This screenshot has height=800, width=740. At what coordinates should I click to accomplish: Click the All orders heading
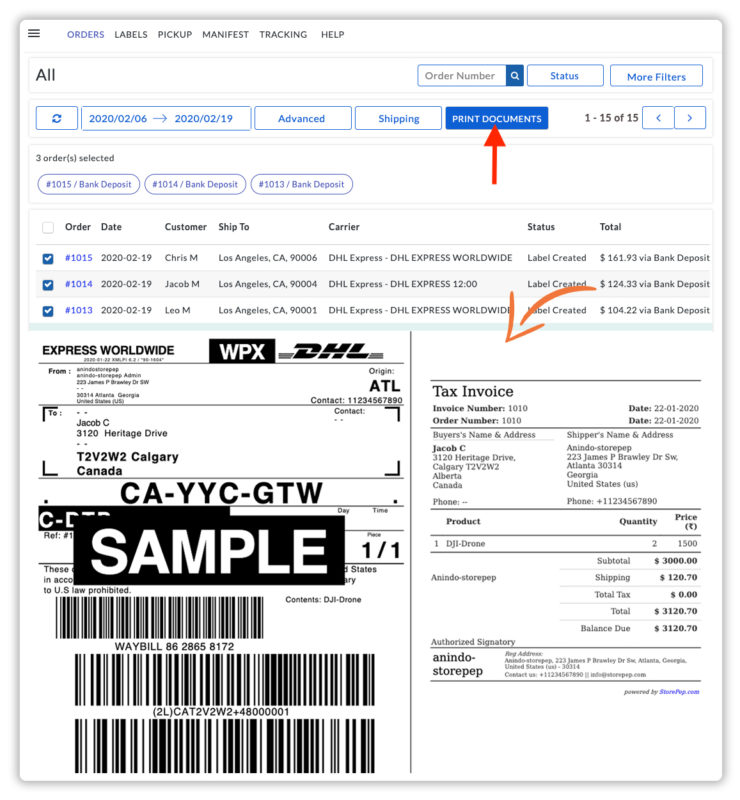45,76
